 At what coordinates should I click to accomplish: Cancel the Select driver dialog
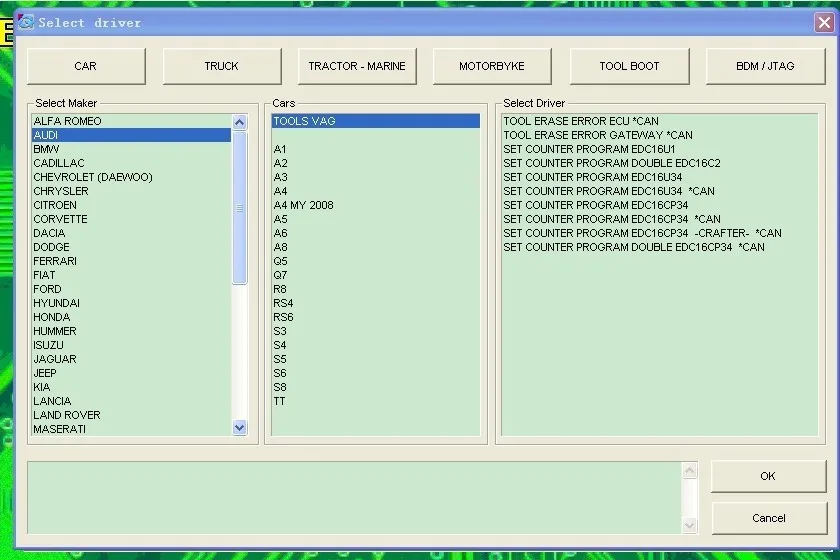pos(769,518)
